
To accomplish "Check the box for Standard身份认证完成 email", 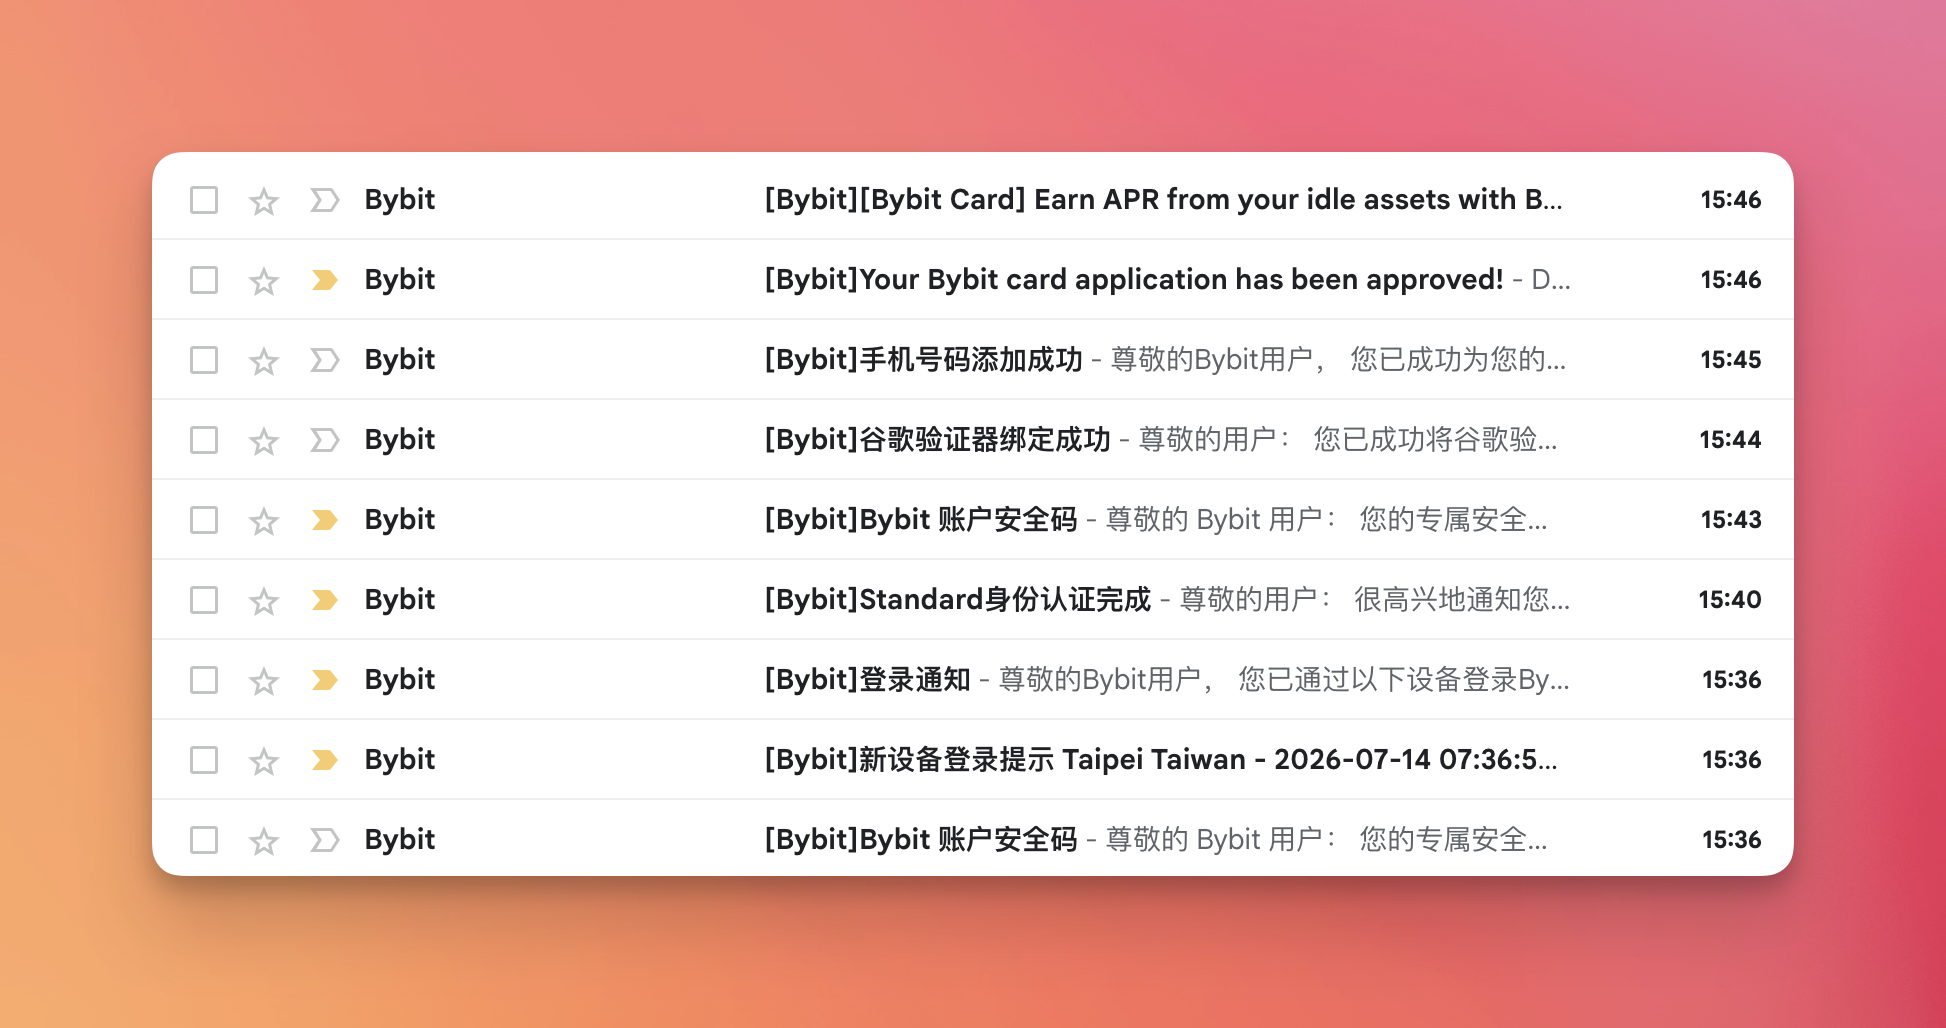I will [204, 600].
